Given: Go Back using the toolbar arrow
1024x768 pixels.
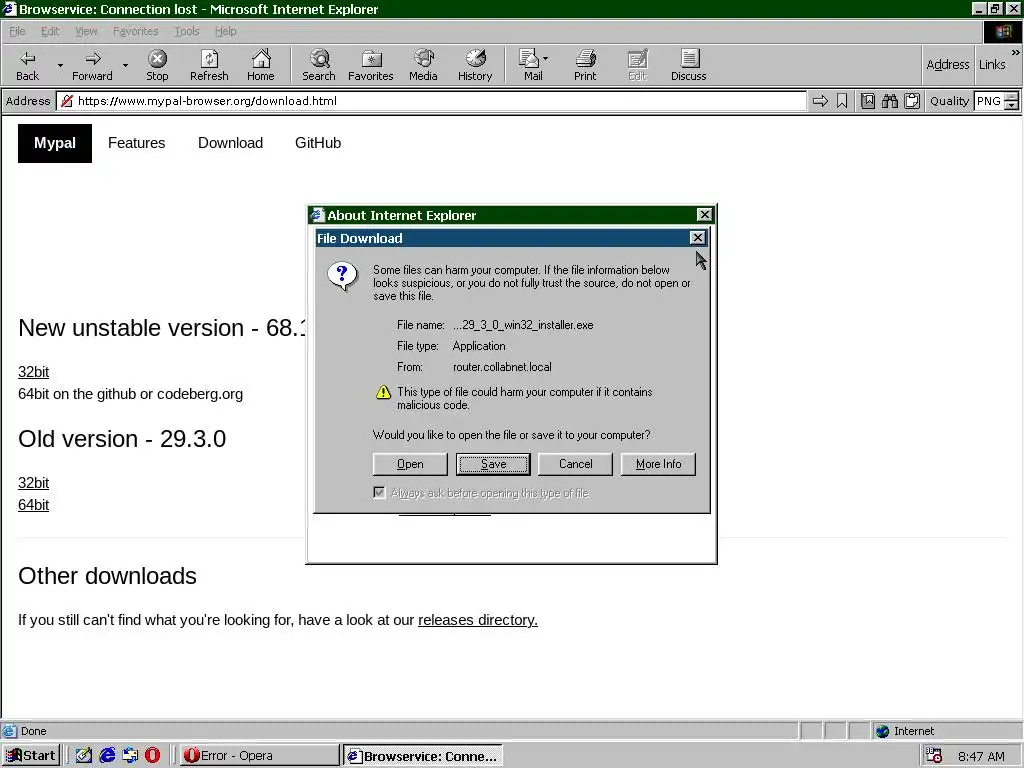Looking at the screenshot, I should pyautogui.click(x=27, y=65).
